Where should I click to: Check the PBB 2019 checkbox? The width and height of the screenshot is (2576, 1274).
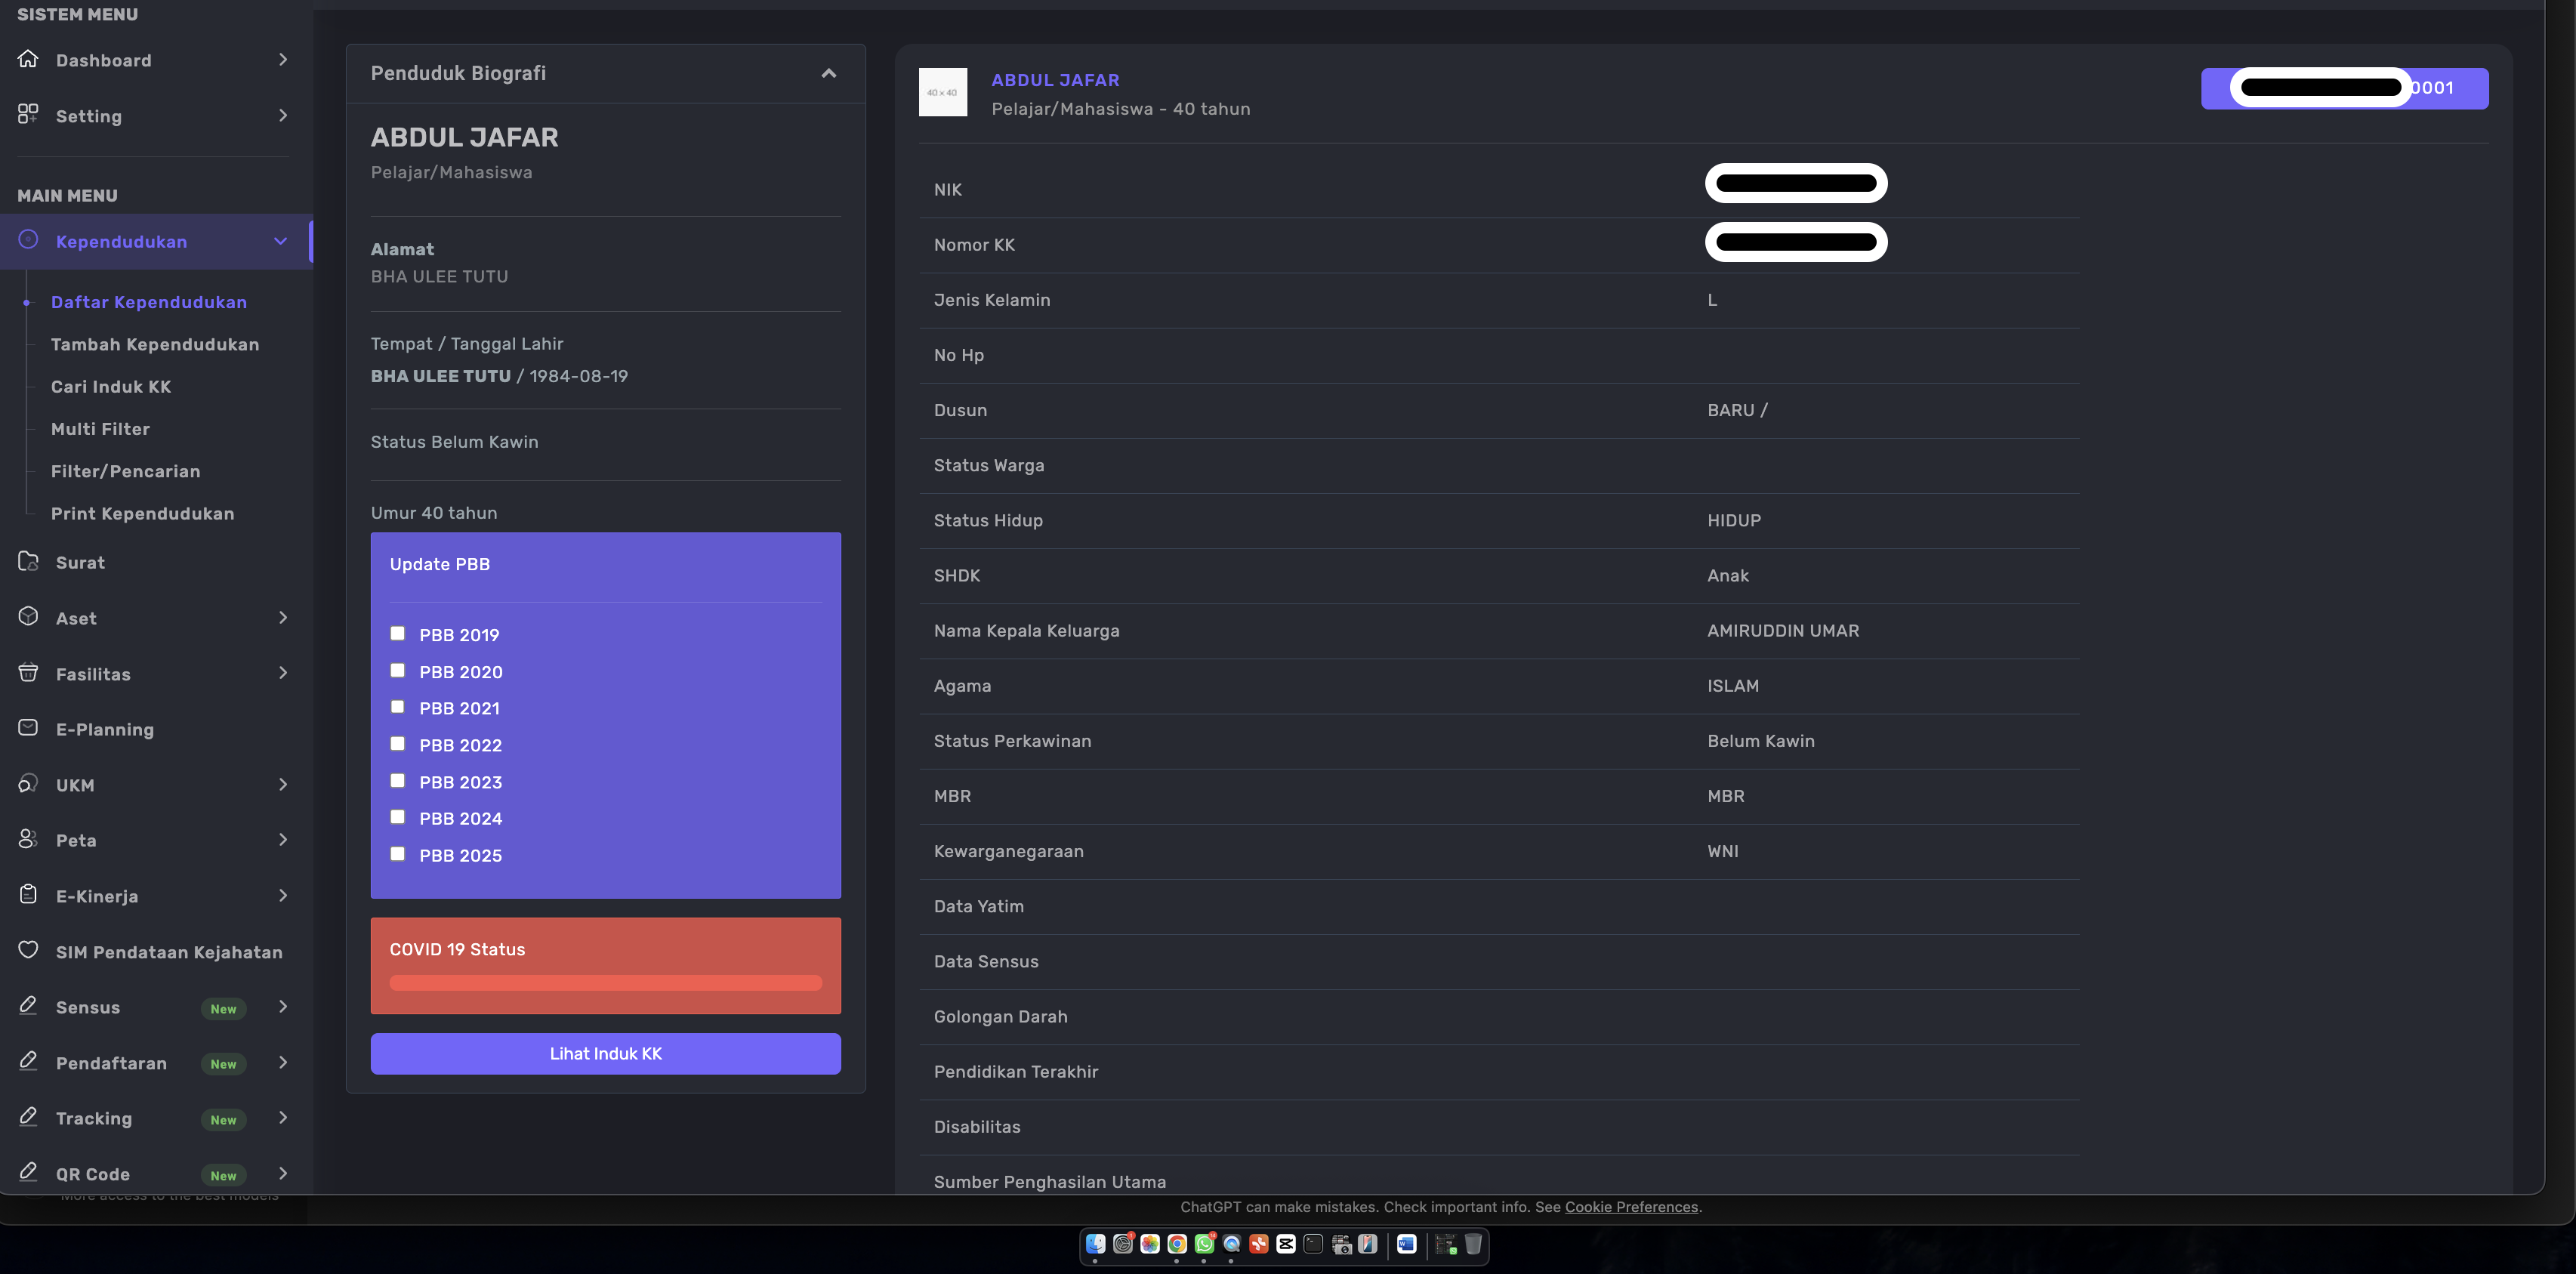click(398, 634)
